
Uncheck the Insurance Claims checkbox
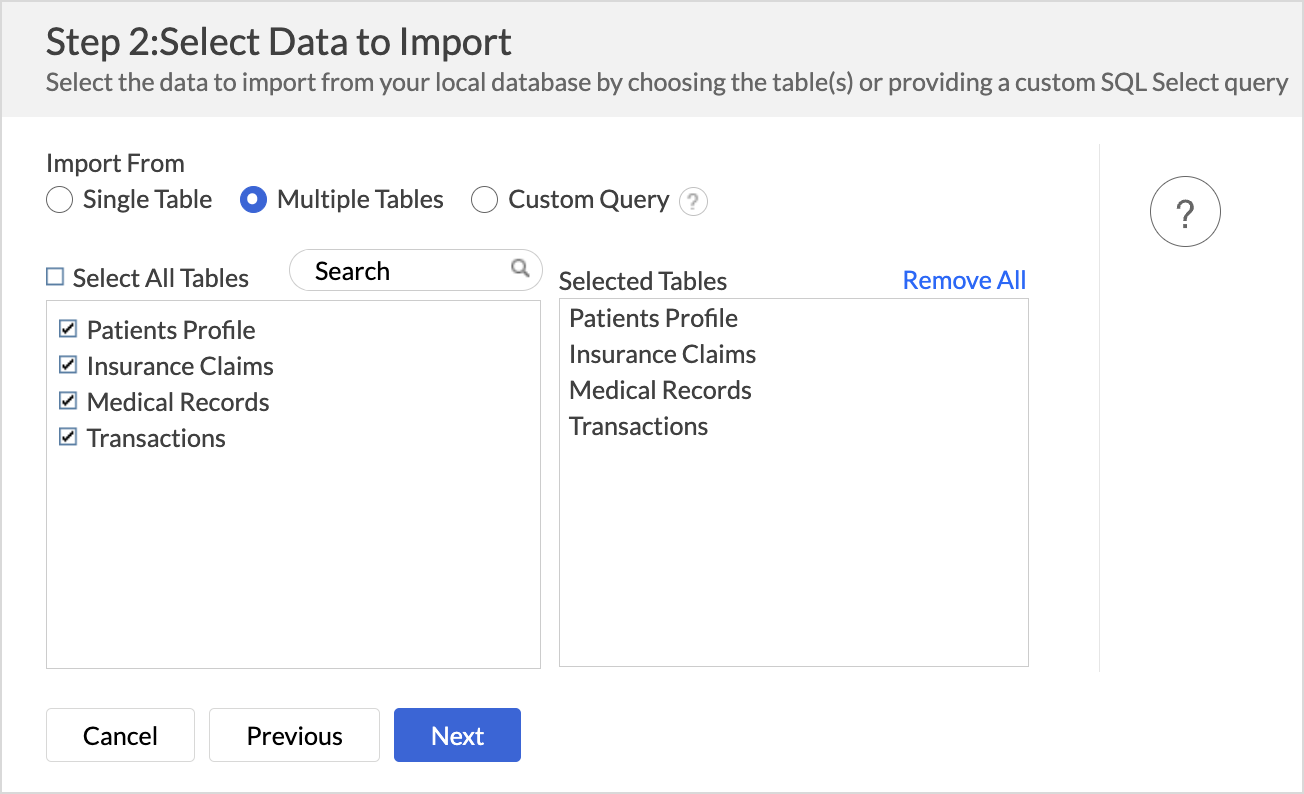[x=68, y=365]
